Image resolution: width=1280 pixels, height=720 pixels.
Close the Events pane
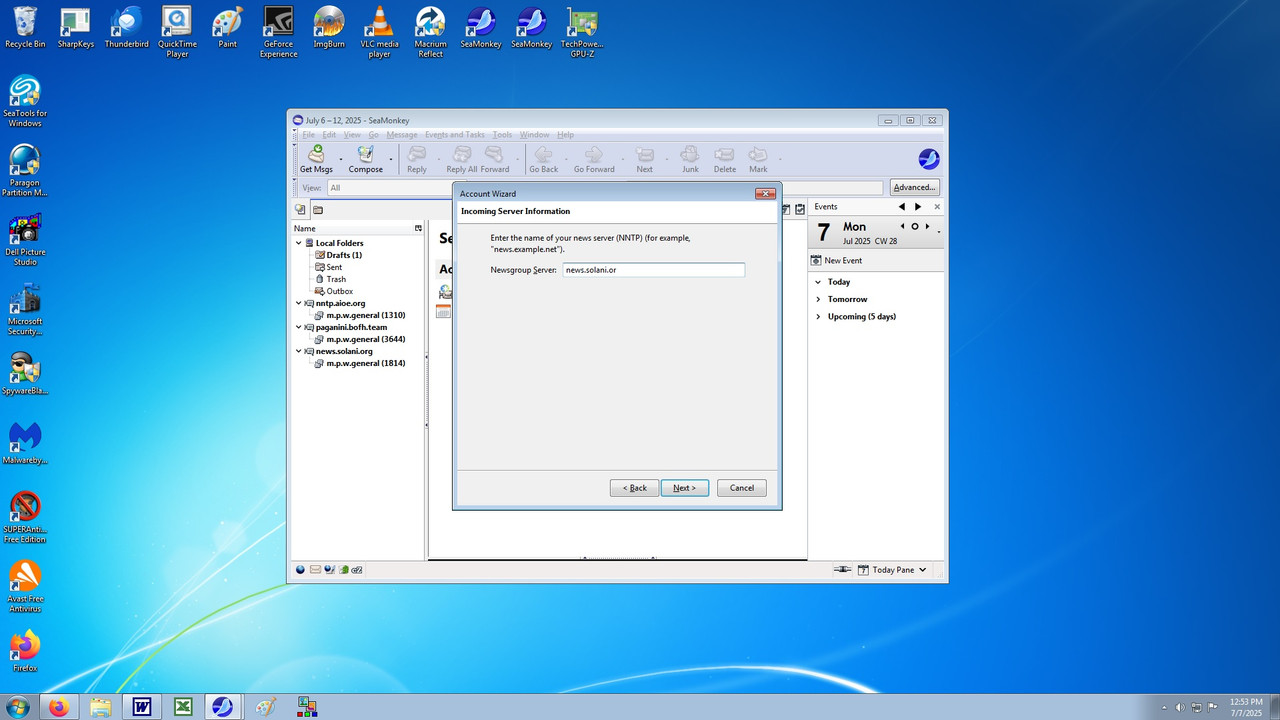pyautogui.click(x=937, y=207)
